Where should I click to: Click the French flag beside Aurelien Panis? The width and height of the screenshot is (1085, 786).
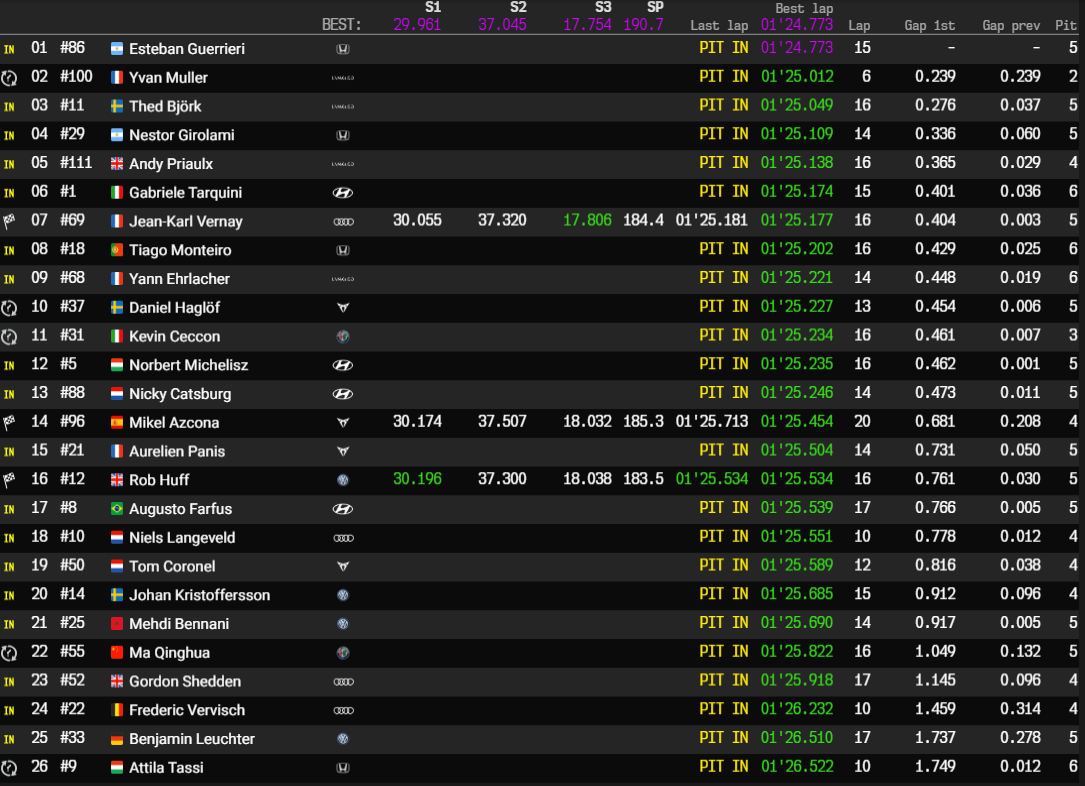[118, 450]
